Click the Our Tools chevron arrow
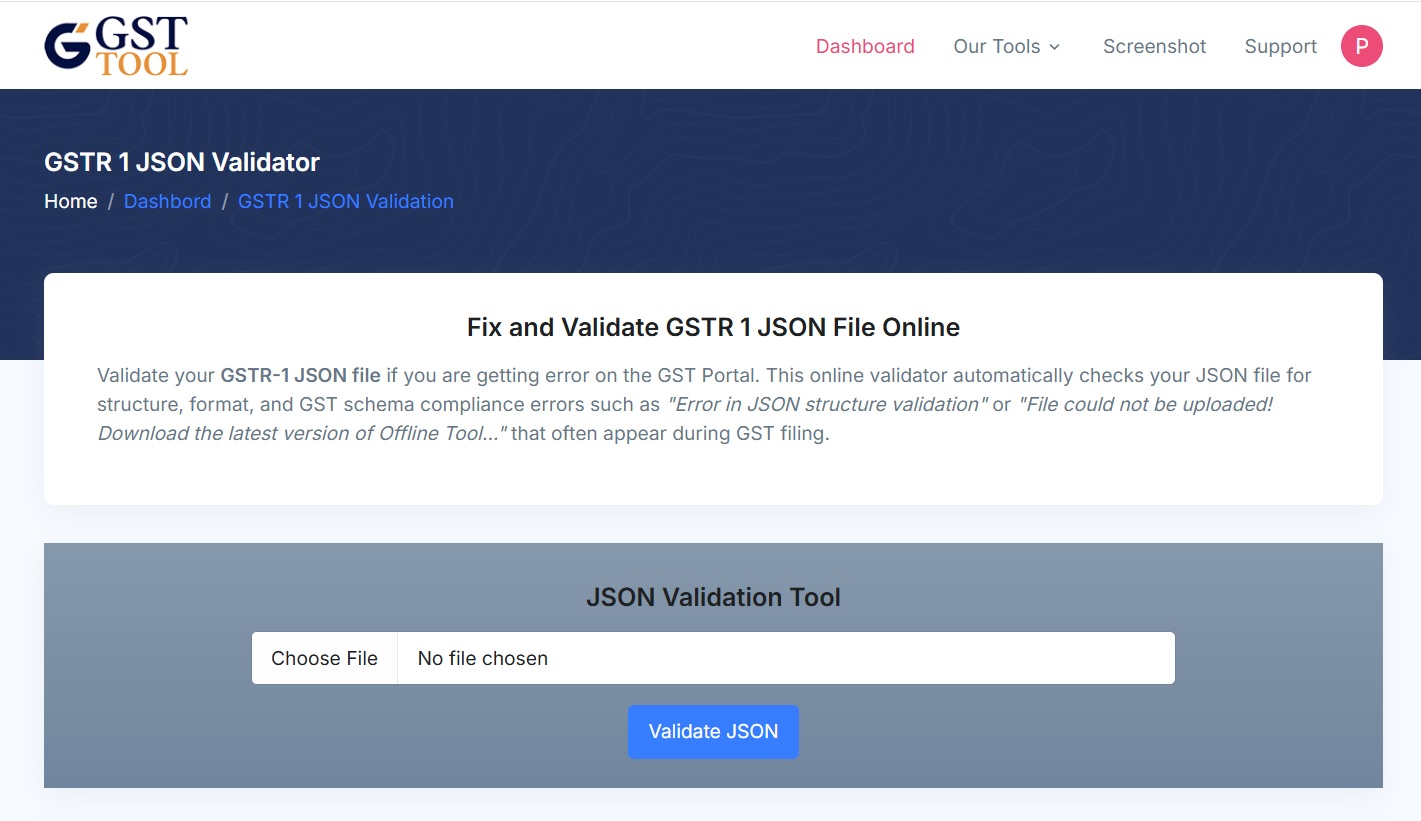This screenshot has height=821, width=1421. coord(1057,47)
